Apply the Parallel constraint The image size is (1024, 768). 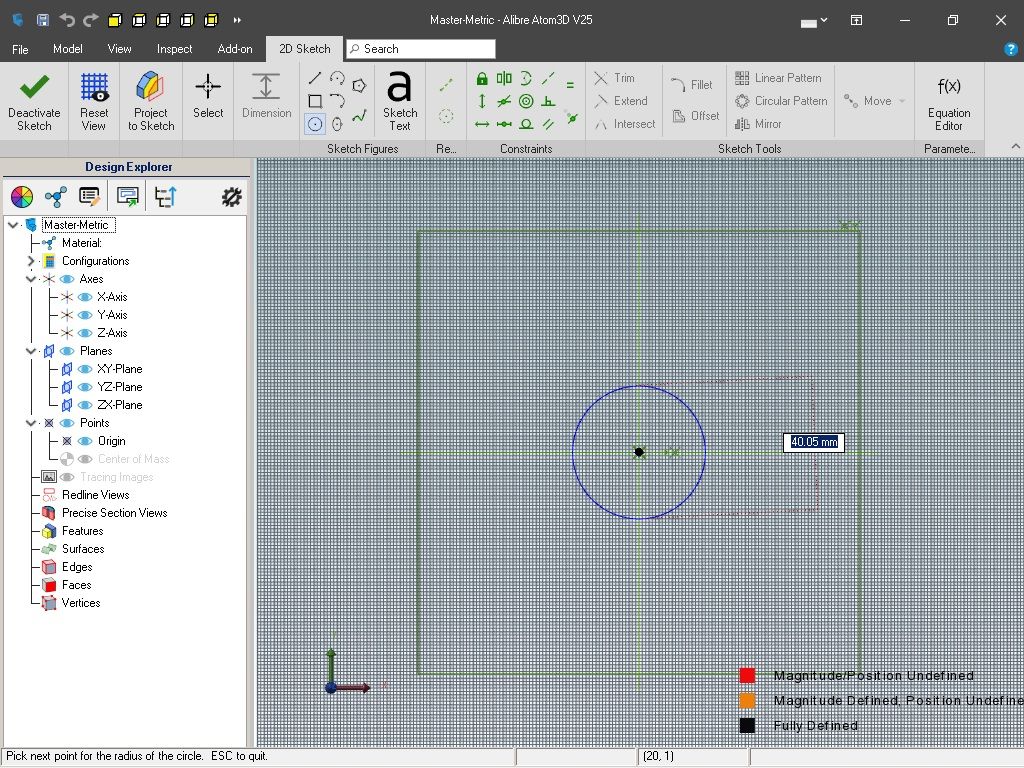pyautogui.click(x=549, y=124)
